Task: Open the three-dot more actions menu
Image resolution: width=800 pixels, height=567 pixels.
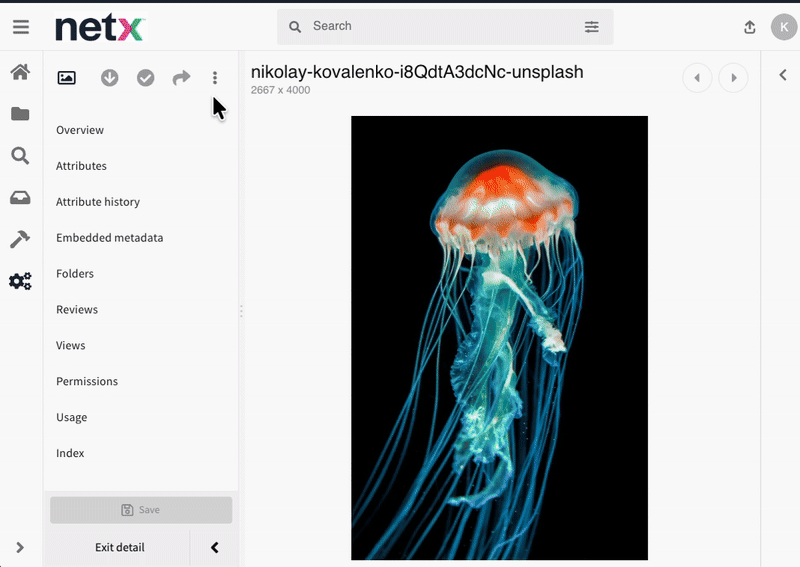Action: pos(215,78)
